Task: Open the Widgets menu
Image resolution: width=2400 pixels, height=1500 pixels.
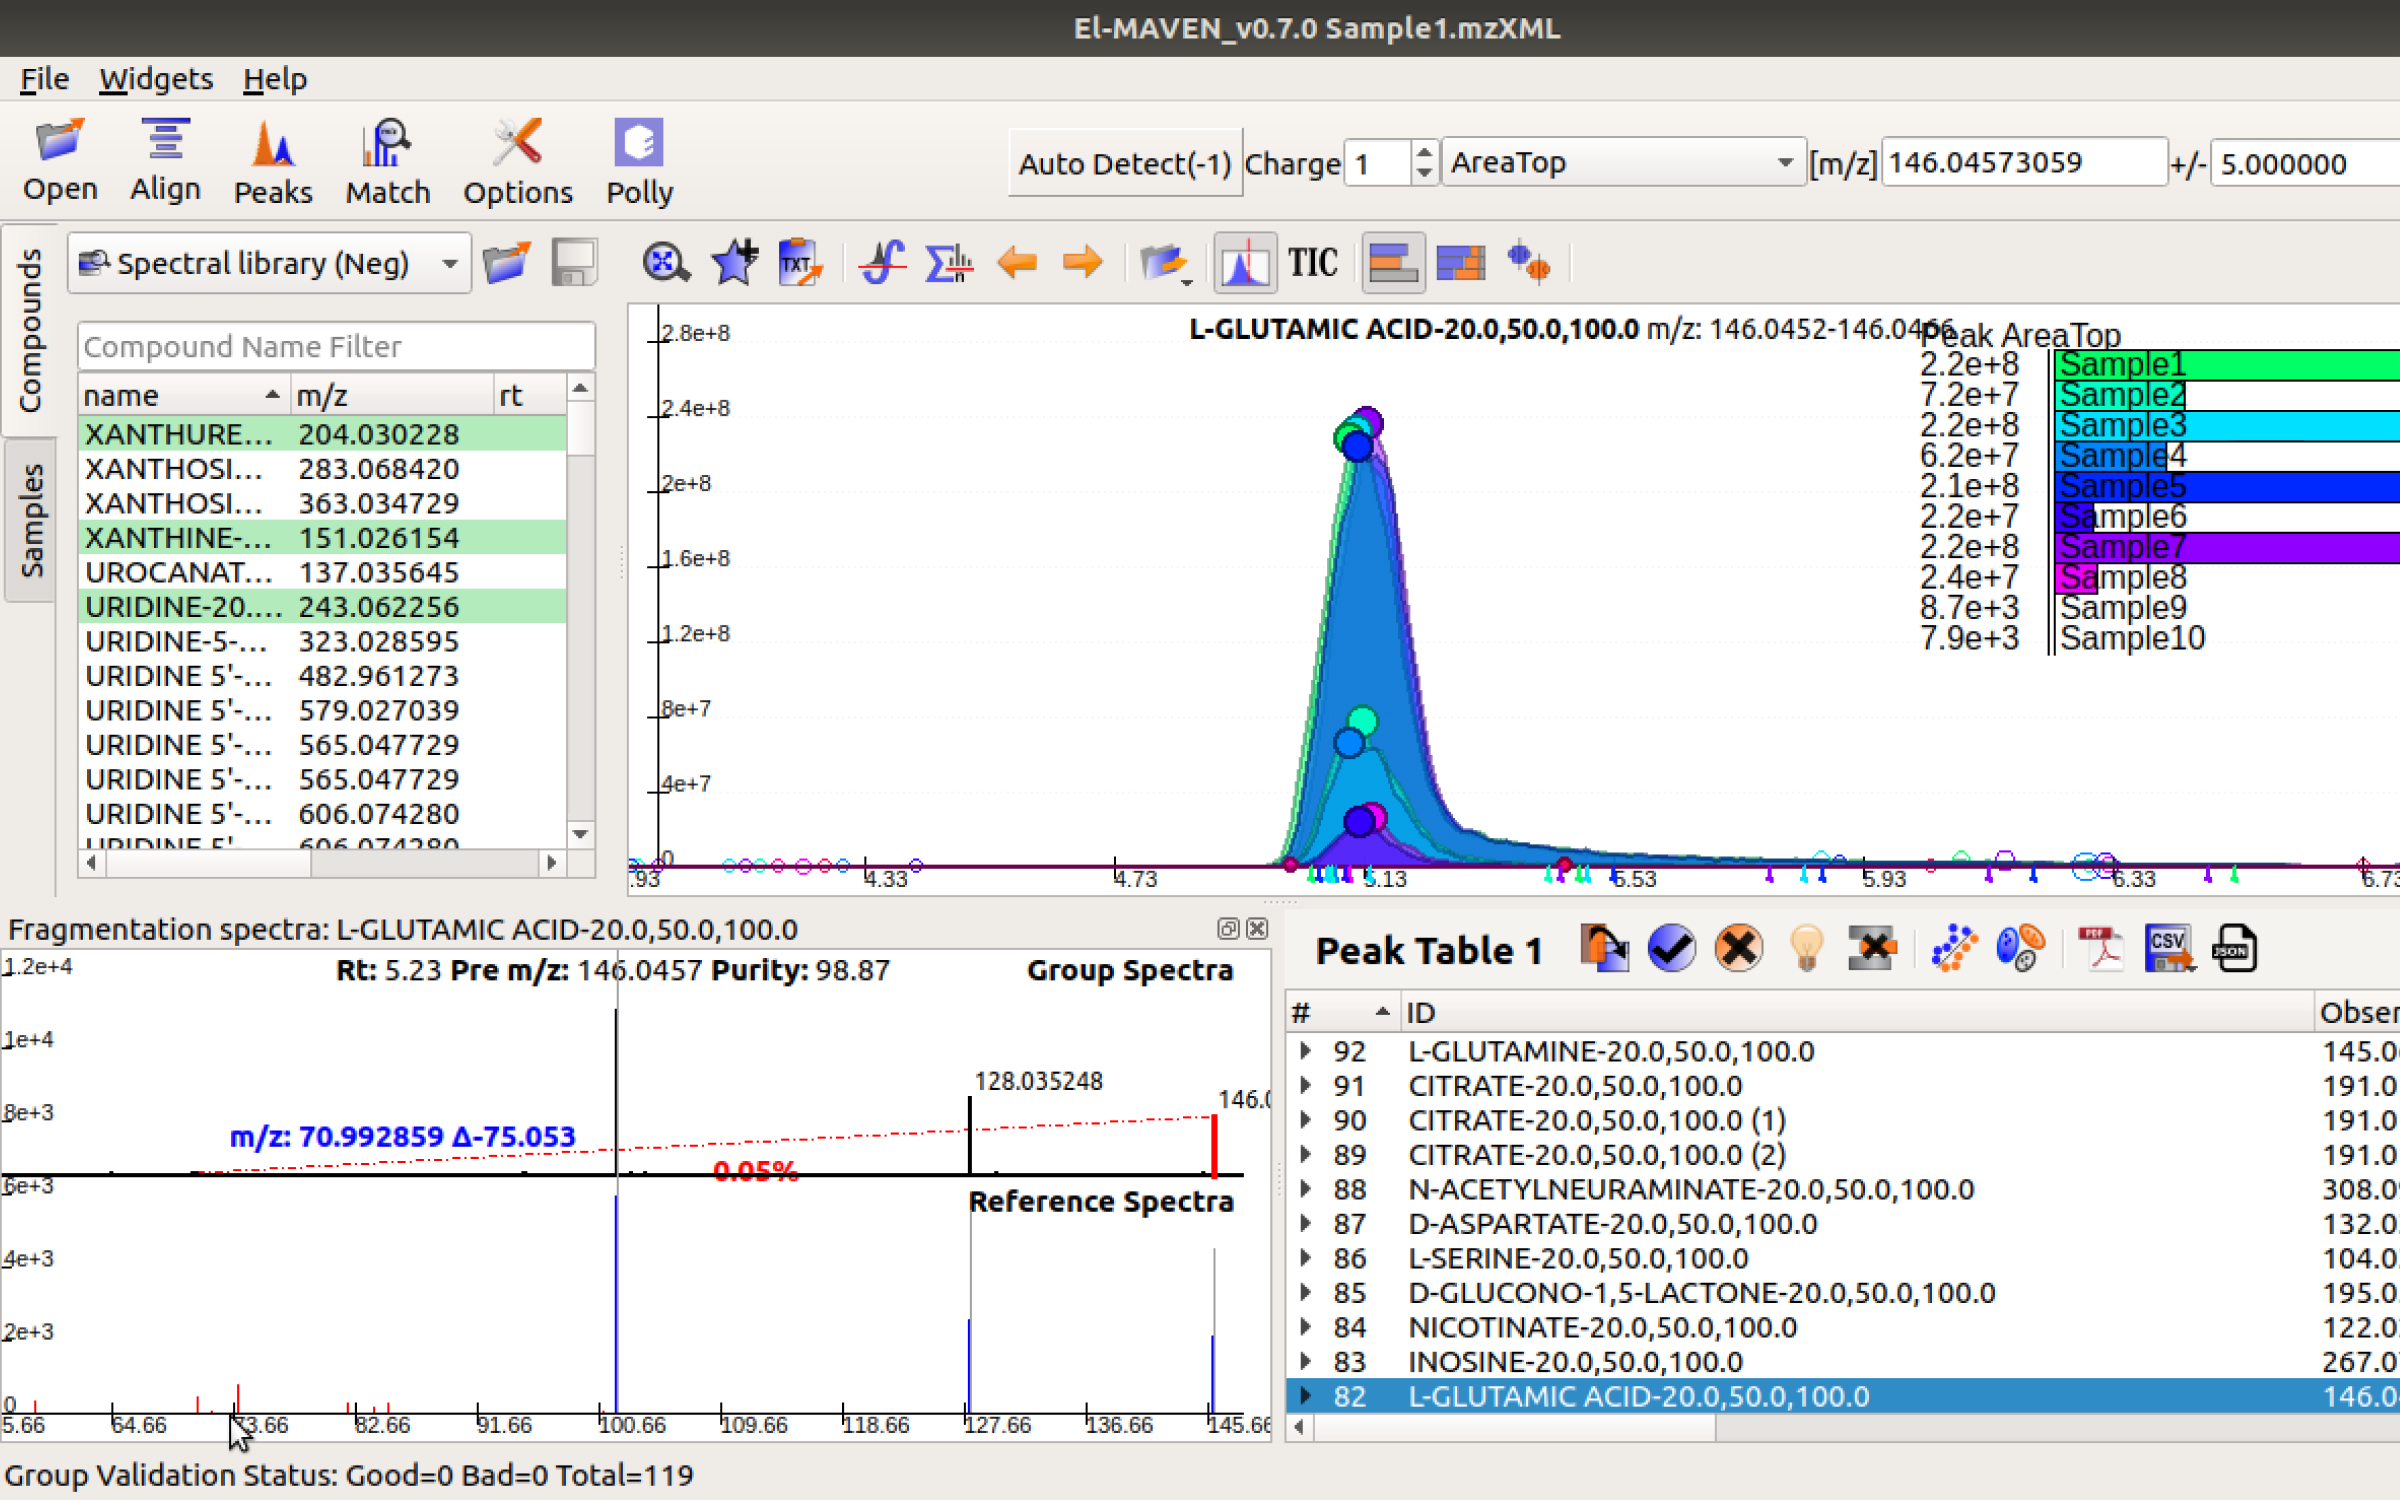Action: 156,79
